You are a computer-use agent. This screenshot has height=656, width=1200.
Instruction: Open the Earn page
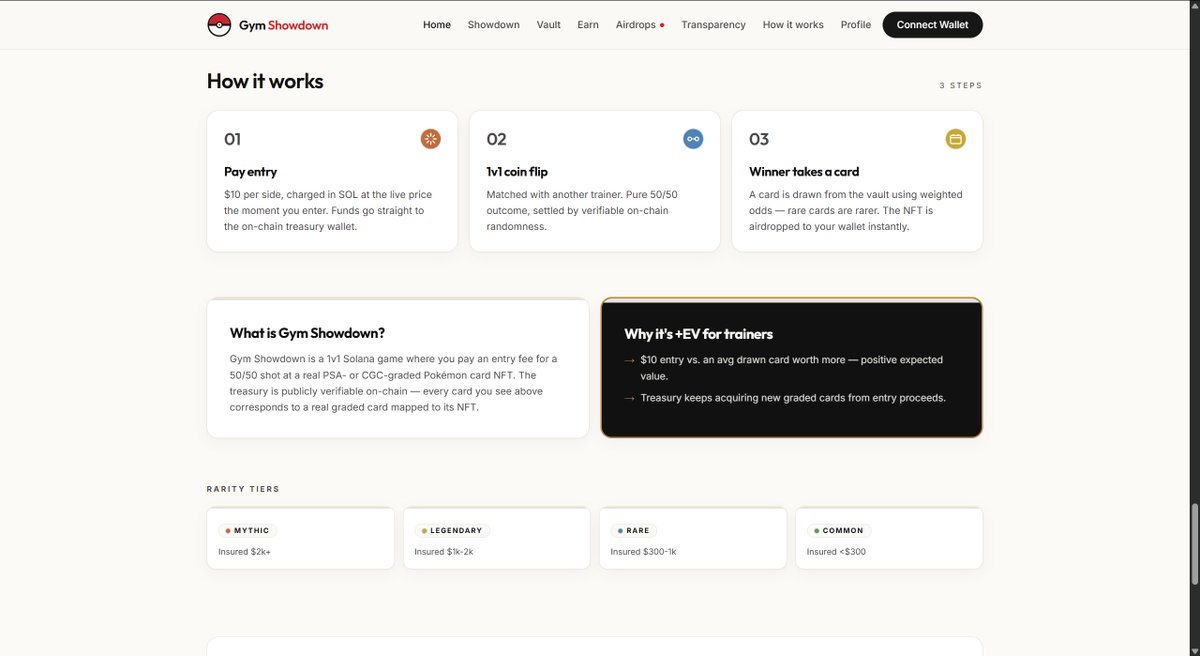click(x=588, y=25)
